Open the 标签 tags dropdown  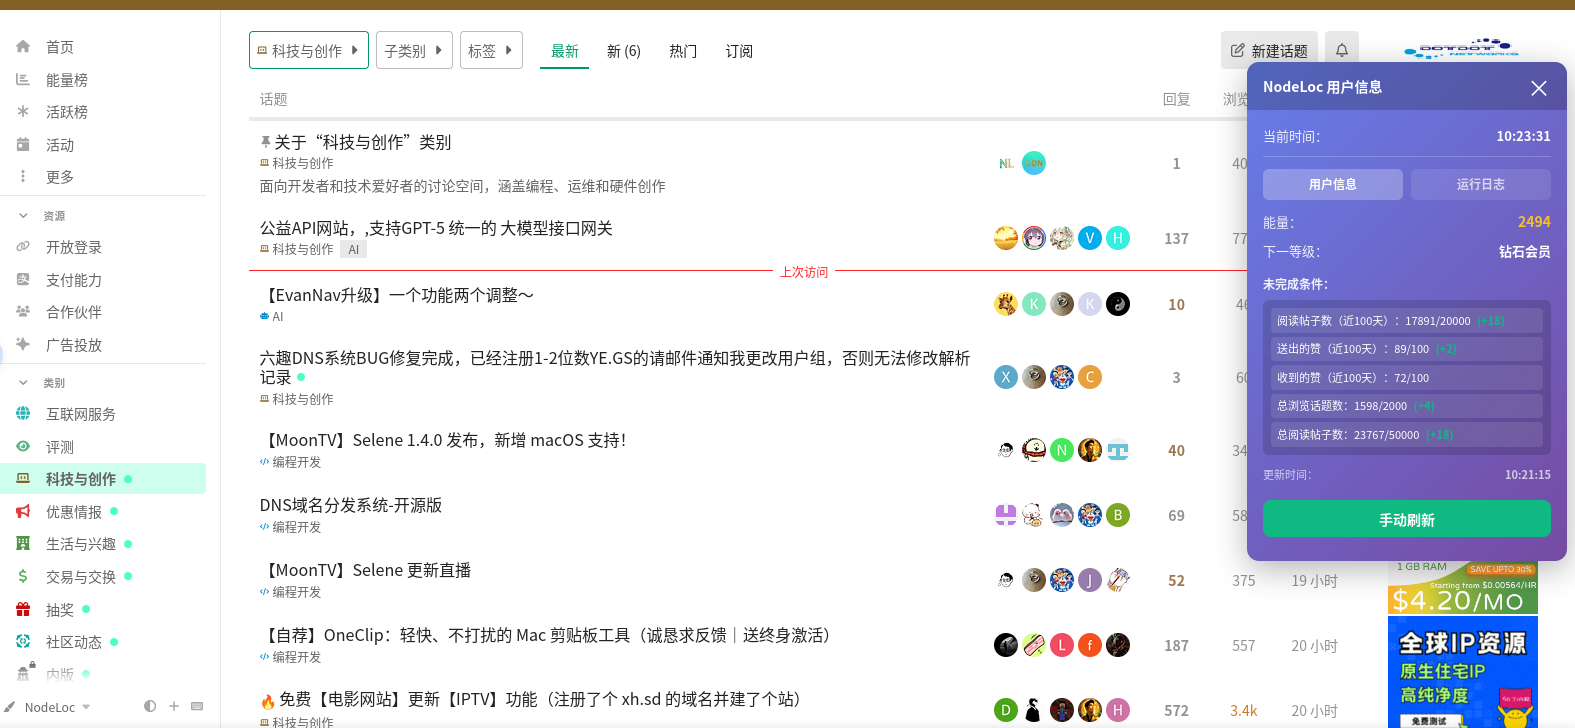pyautogui.click(x=490, y=50)
